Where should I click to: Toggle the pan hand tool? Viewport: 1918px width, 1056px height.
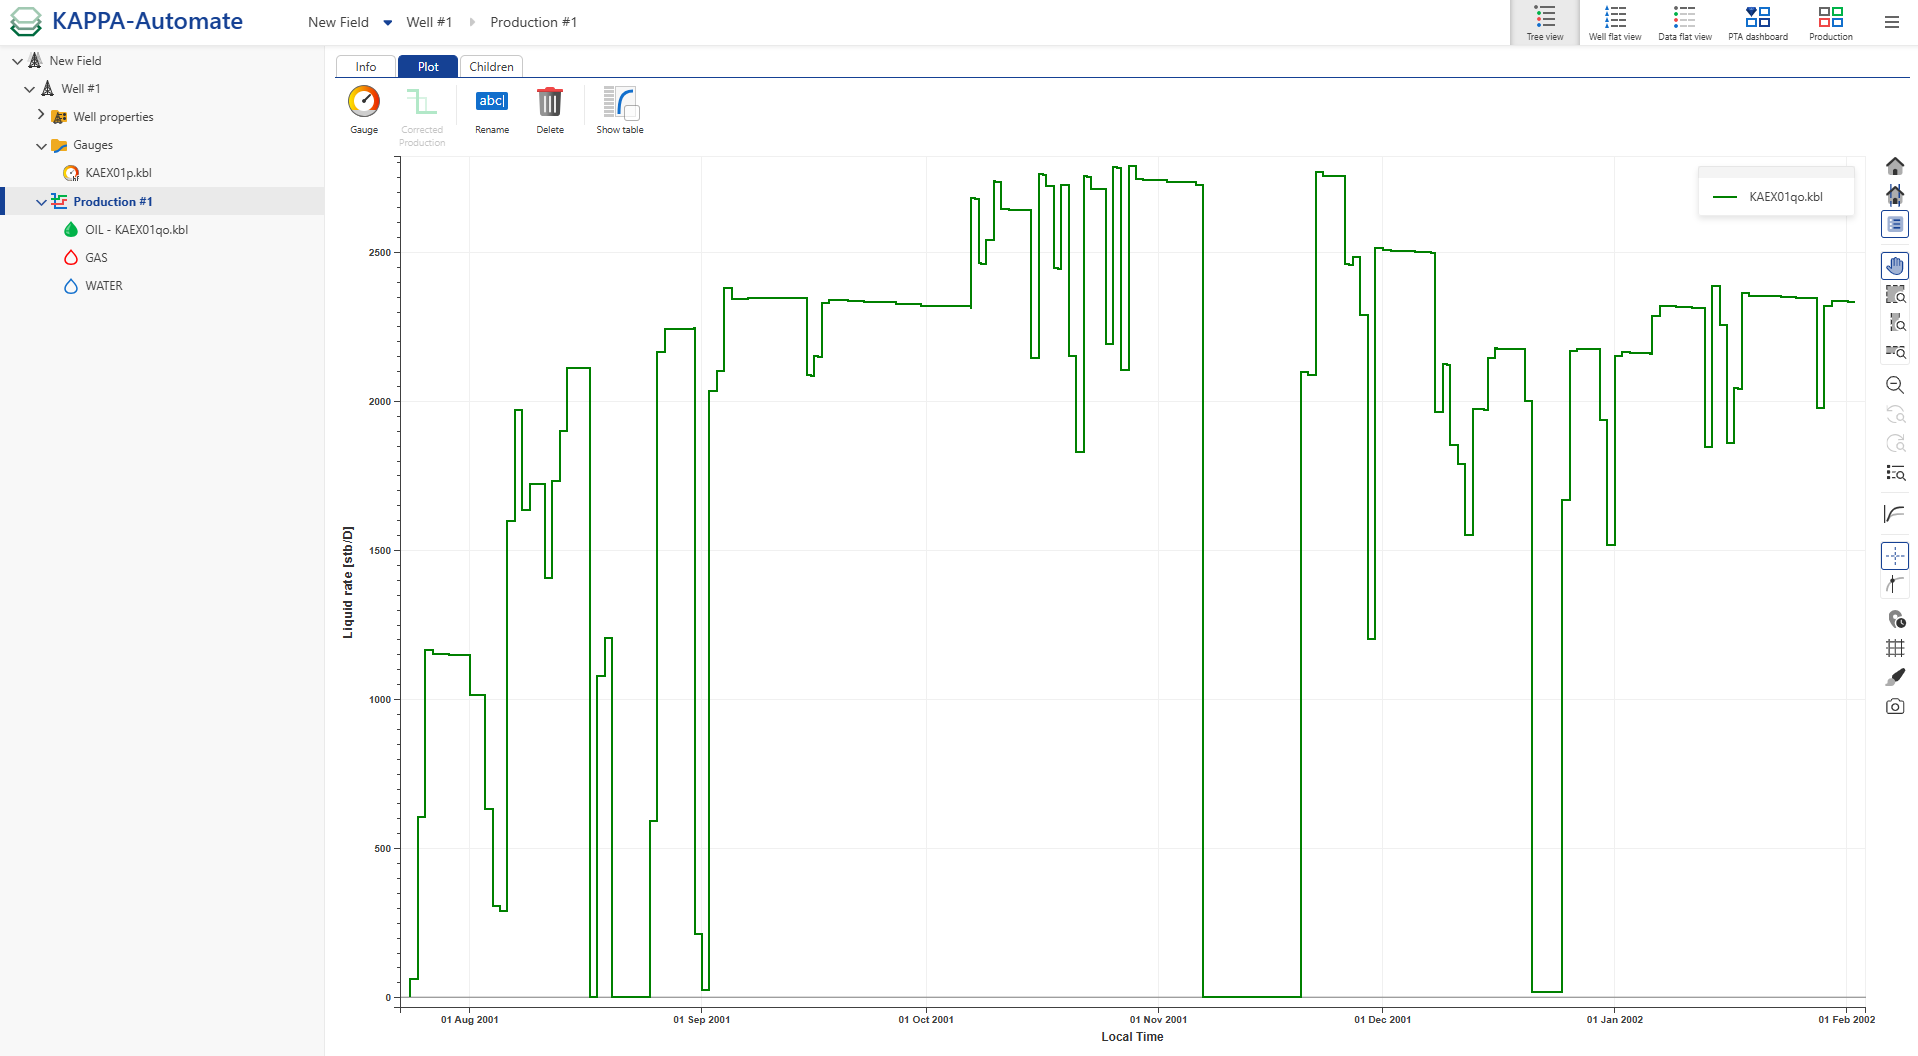(1894, 266)
